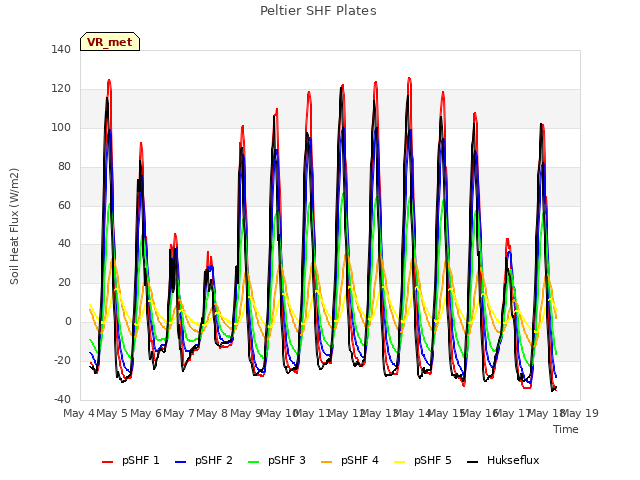Toggle pSHF 3 legend entry
640x480 pixels.
click(277, 460)
